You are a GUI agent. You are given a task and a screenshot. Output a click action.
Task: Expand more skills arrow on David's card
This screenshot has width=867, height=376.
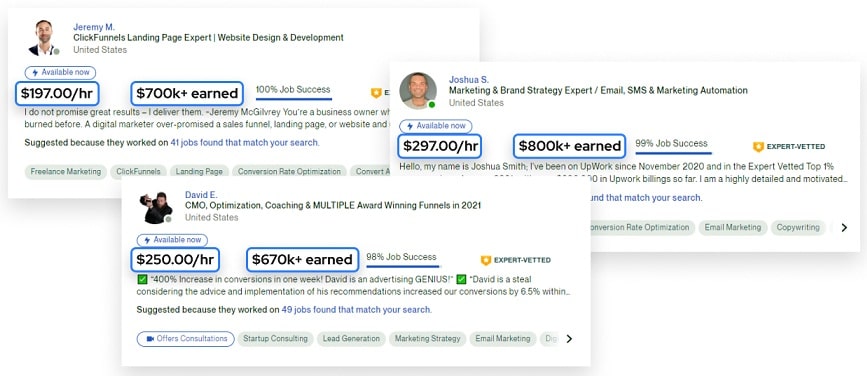point(569,338)
